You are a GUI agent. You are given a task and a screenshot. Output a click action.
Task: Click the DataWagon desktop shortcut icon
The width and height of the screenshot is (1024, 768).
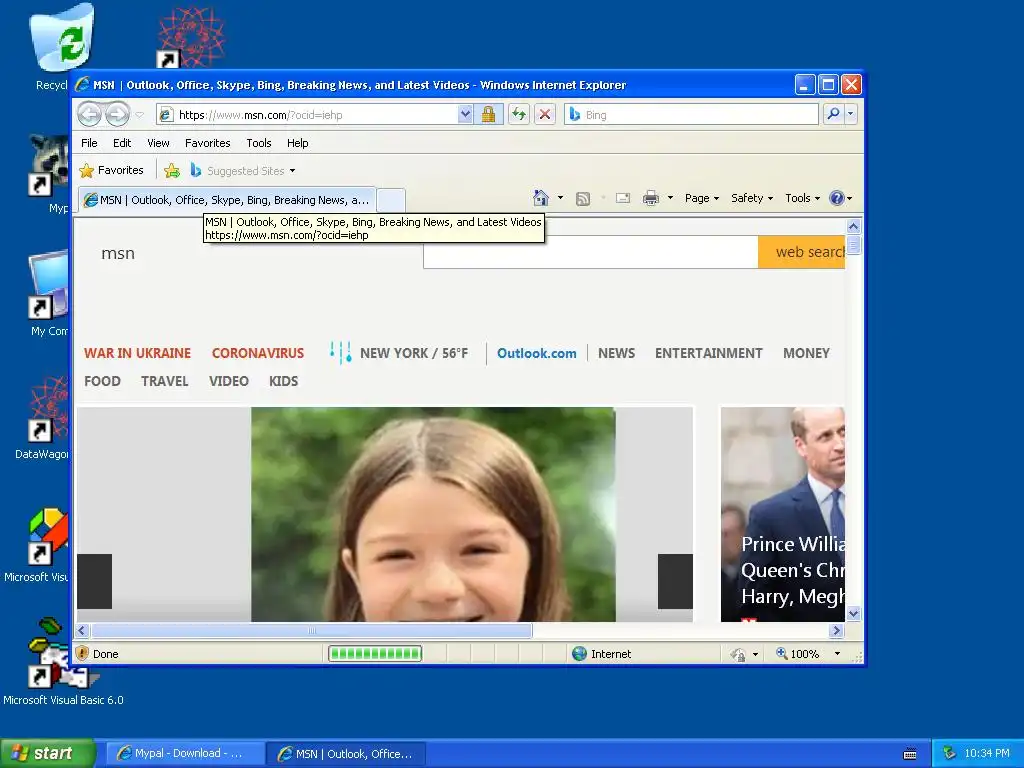click(48, 408)
